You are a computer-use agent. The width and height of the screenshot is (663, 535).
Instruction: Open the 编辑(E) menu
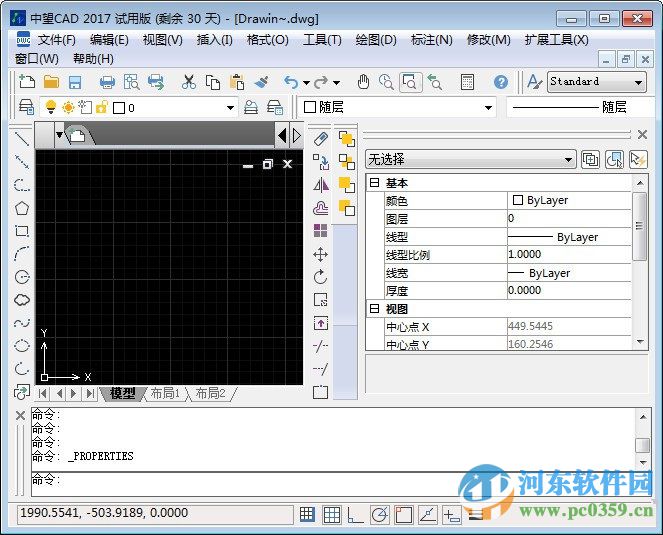(109, 40)
